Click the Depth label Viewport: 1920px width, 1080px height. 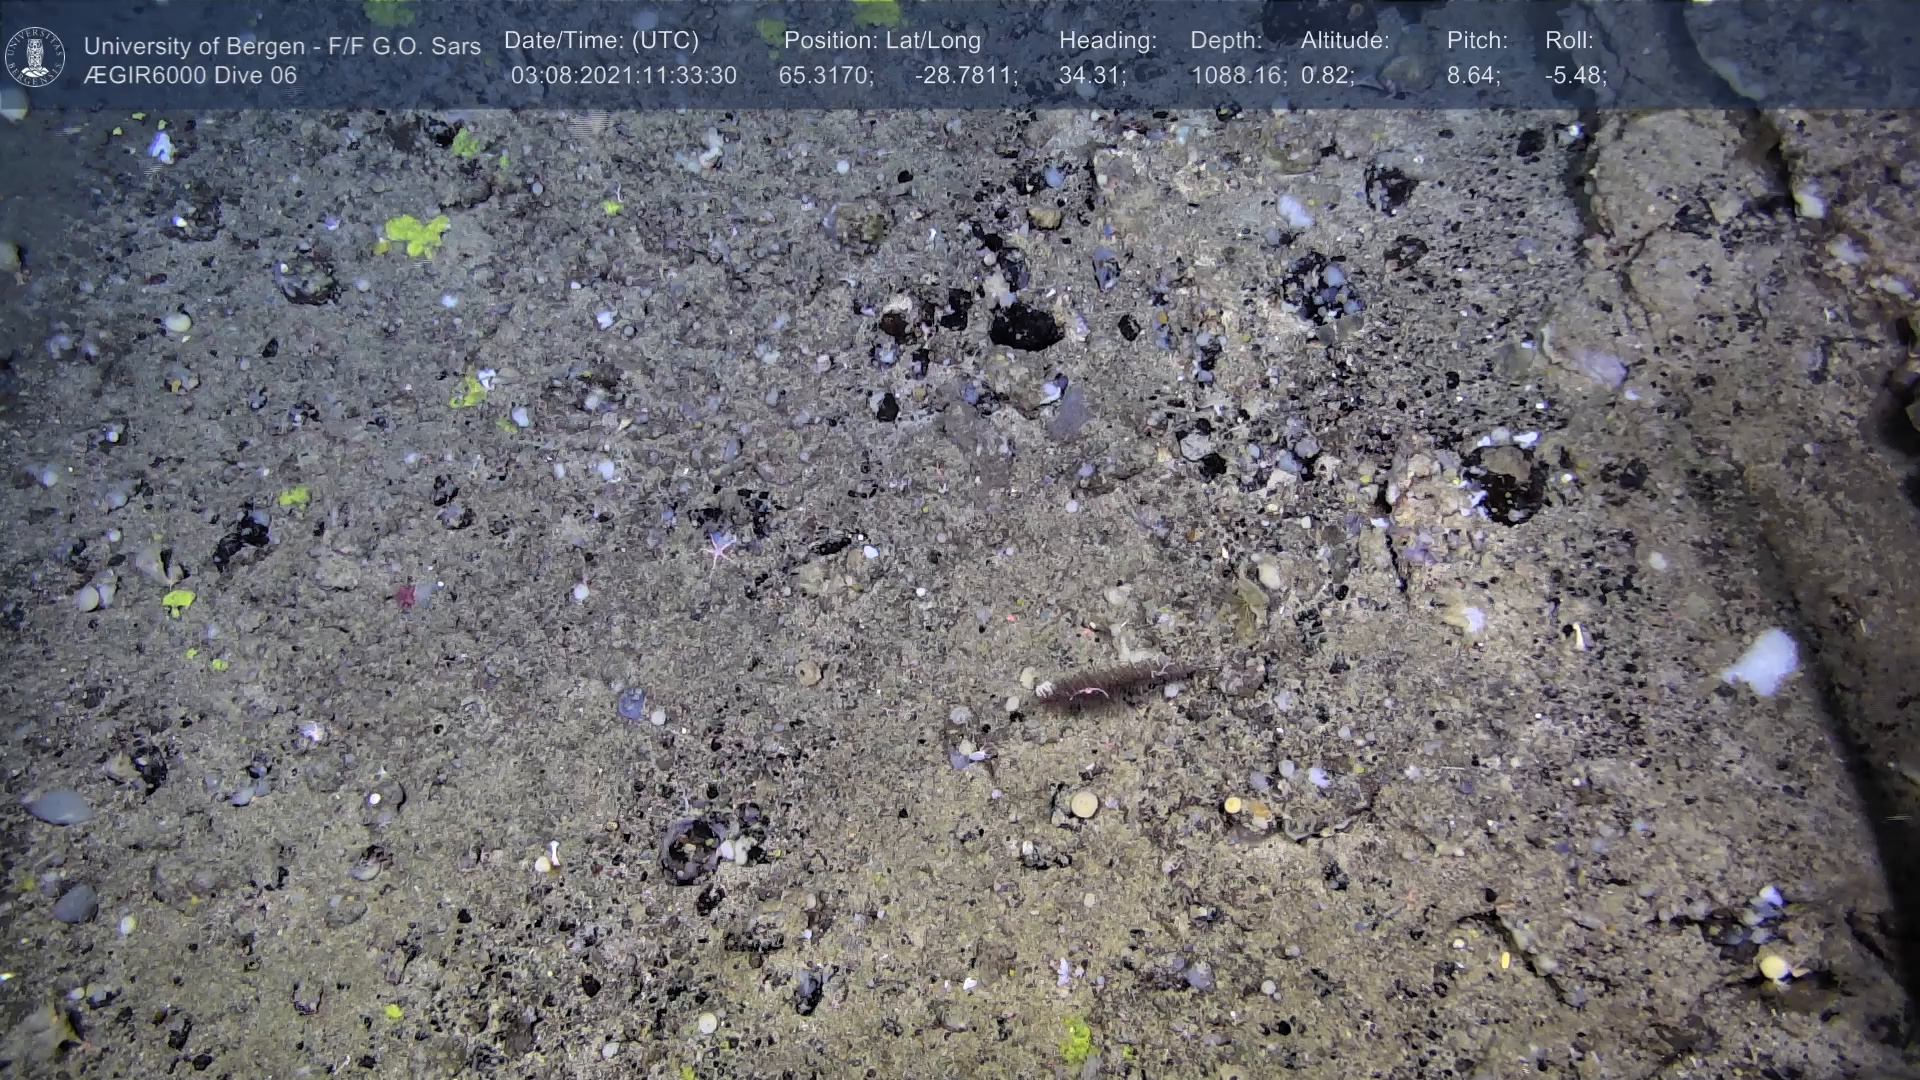(x=1226, y=41)
